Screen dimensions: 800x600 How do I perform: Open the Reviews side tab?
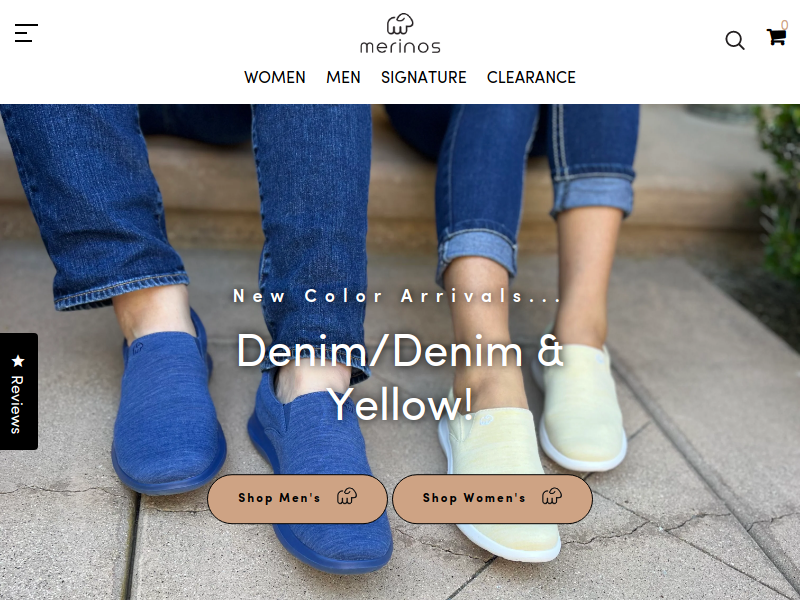(x=19, y=391)
